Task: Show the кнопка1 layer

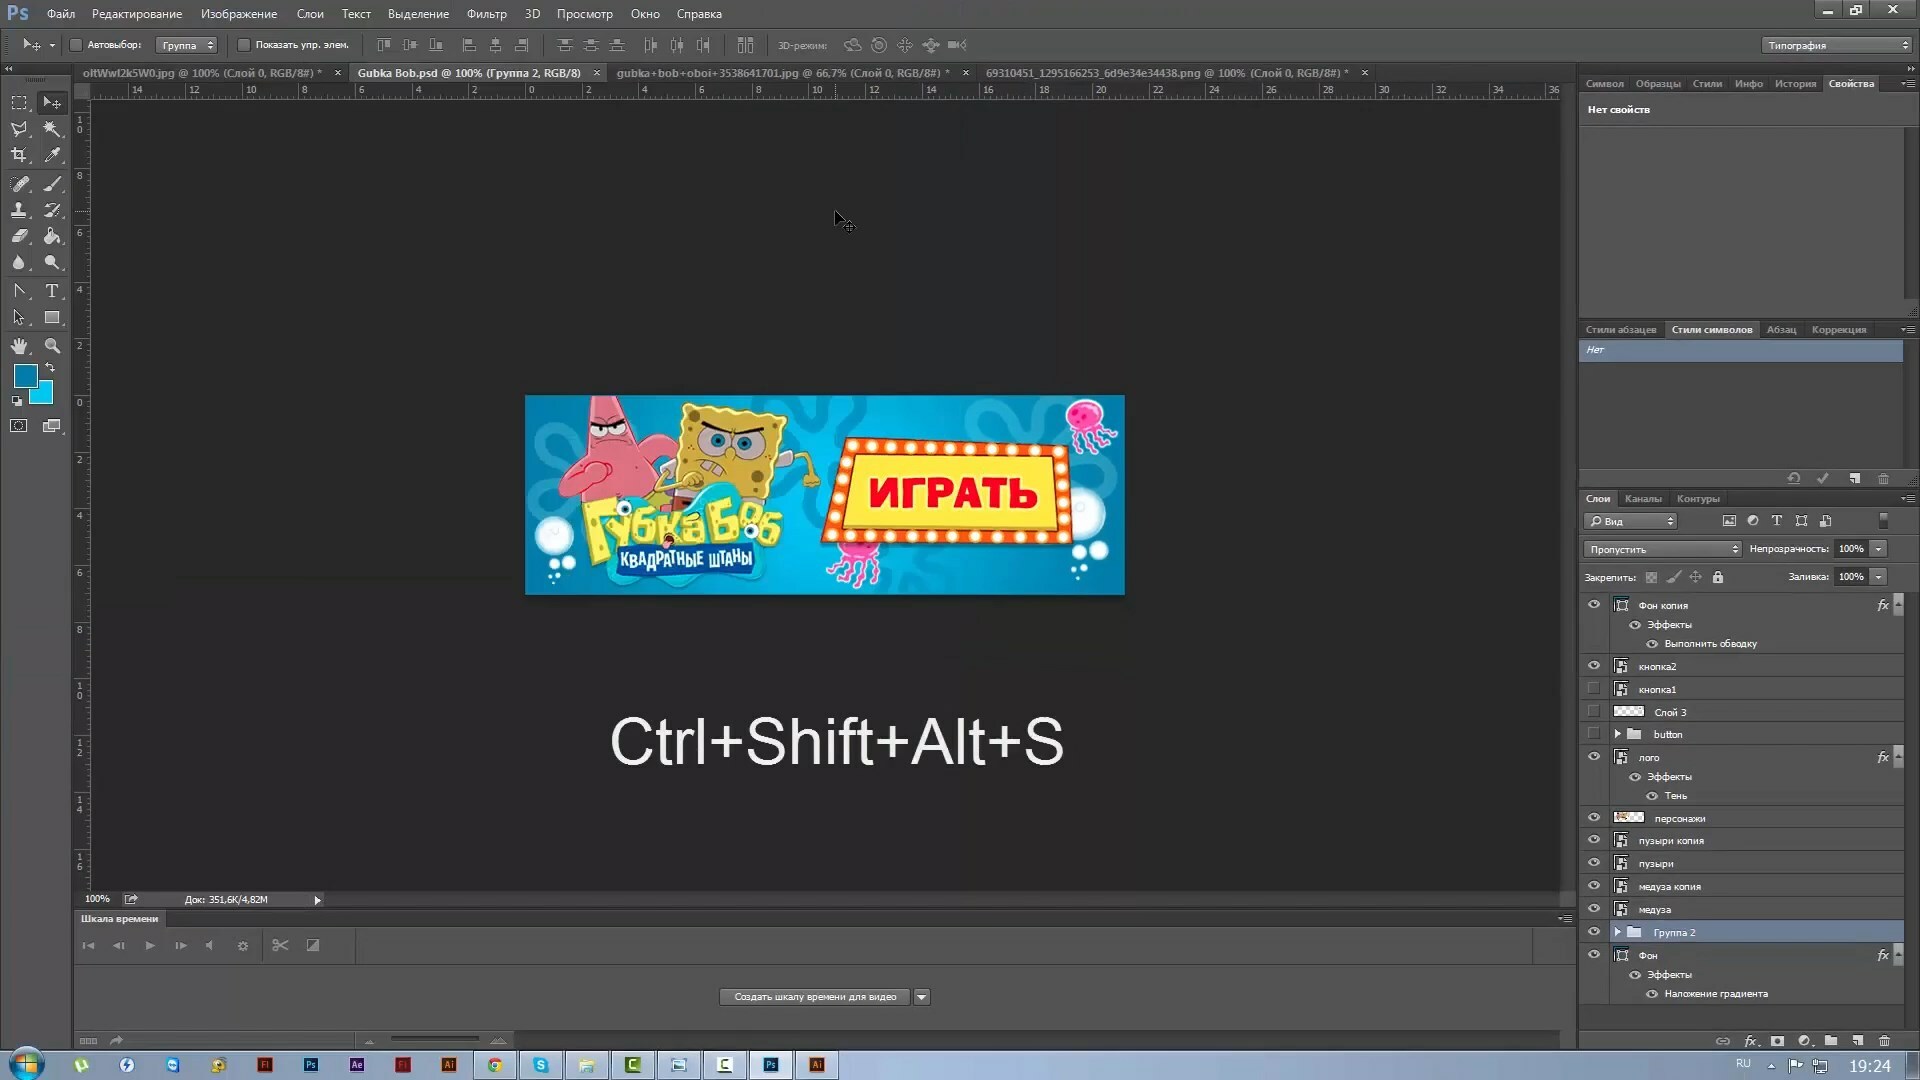Action: (x=1594, y=689)
